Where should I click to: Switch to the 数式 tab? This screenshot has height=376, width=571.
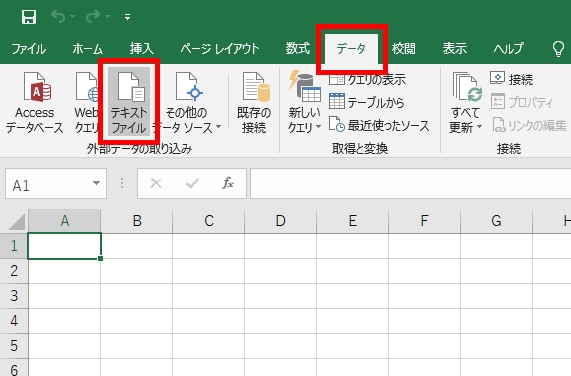click(298, 49)
